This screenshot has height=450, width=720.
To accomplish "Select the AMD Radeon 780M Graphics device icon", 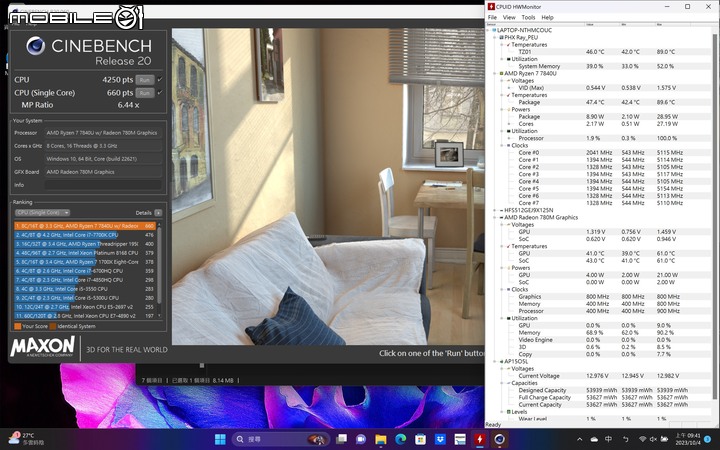I will coord(501,218).
